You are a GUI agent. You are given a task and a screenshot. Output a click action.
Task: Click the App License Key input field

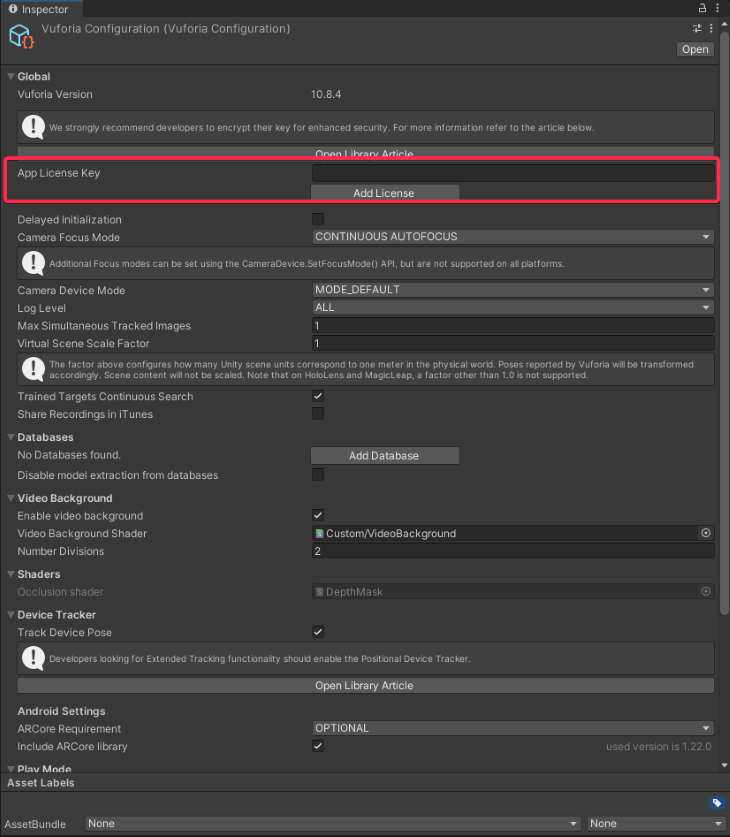click(x=513, y=172)
